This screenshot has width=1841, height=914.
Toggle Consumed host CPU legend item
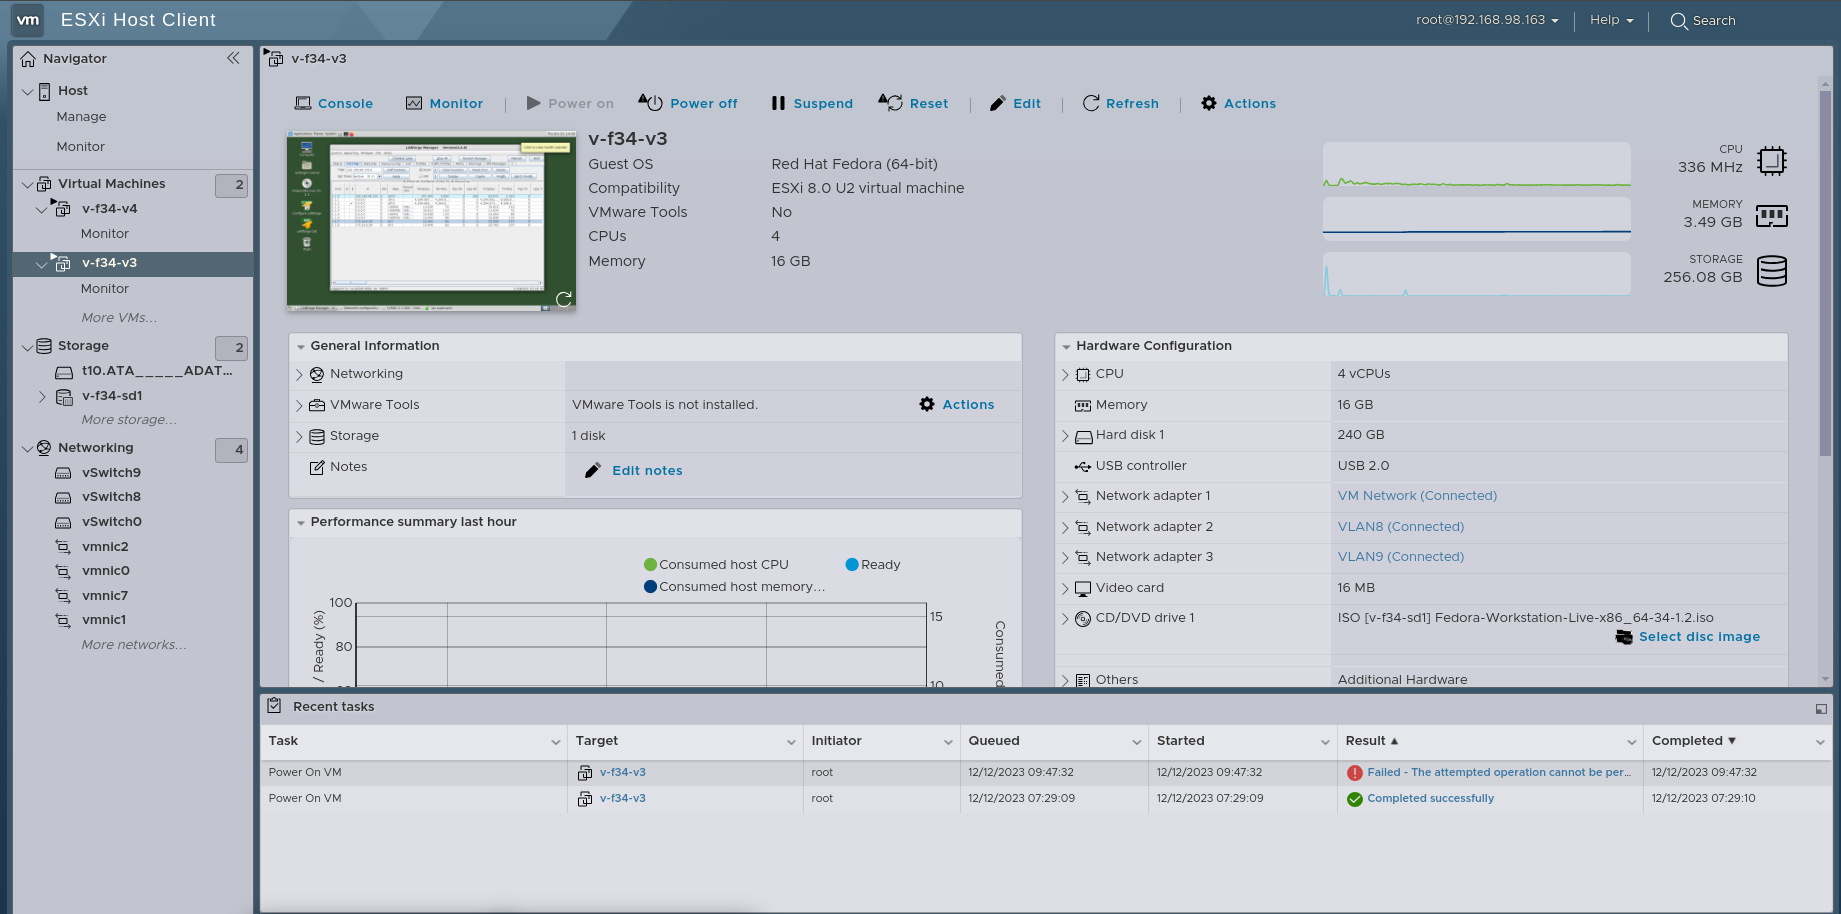716,564
